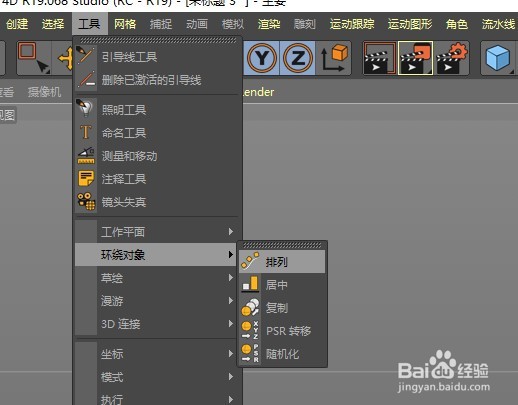Select the live selection rectangle tool
518x405 pixels.
point(34,58)
